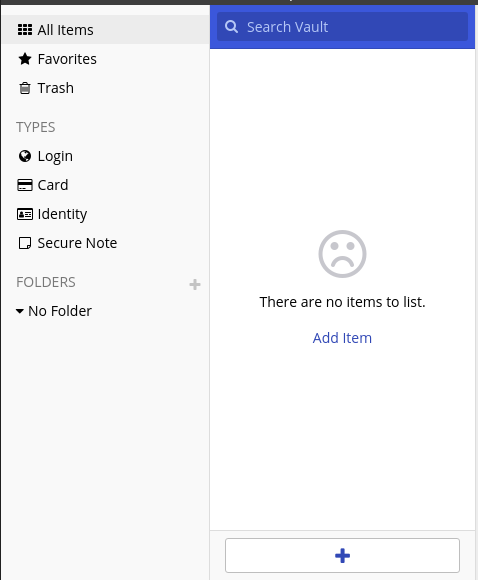
Task: Click the Identity ID card icon
Action: [x=25, y=214]
